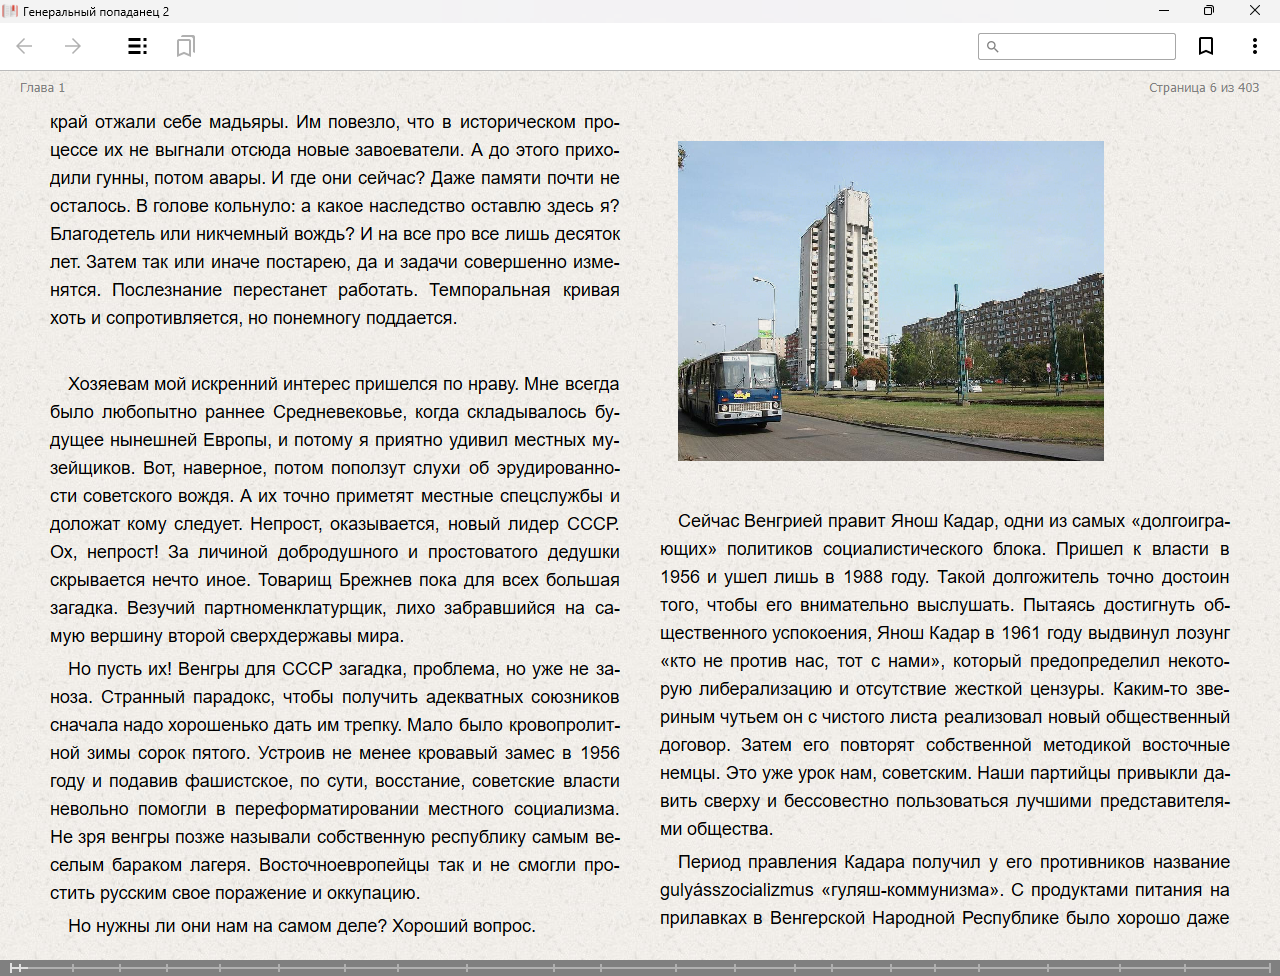Click the 'Глава 1' chapter label
This screenshot has height=976, width=1280.
[x=42, y=88]
